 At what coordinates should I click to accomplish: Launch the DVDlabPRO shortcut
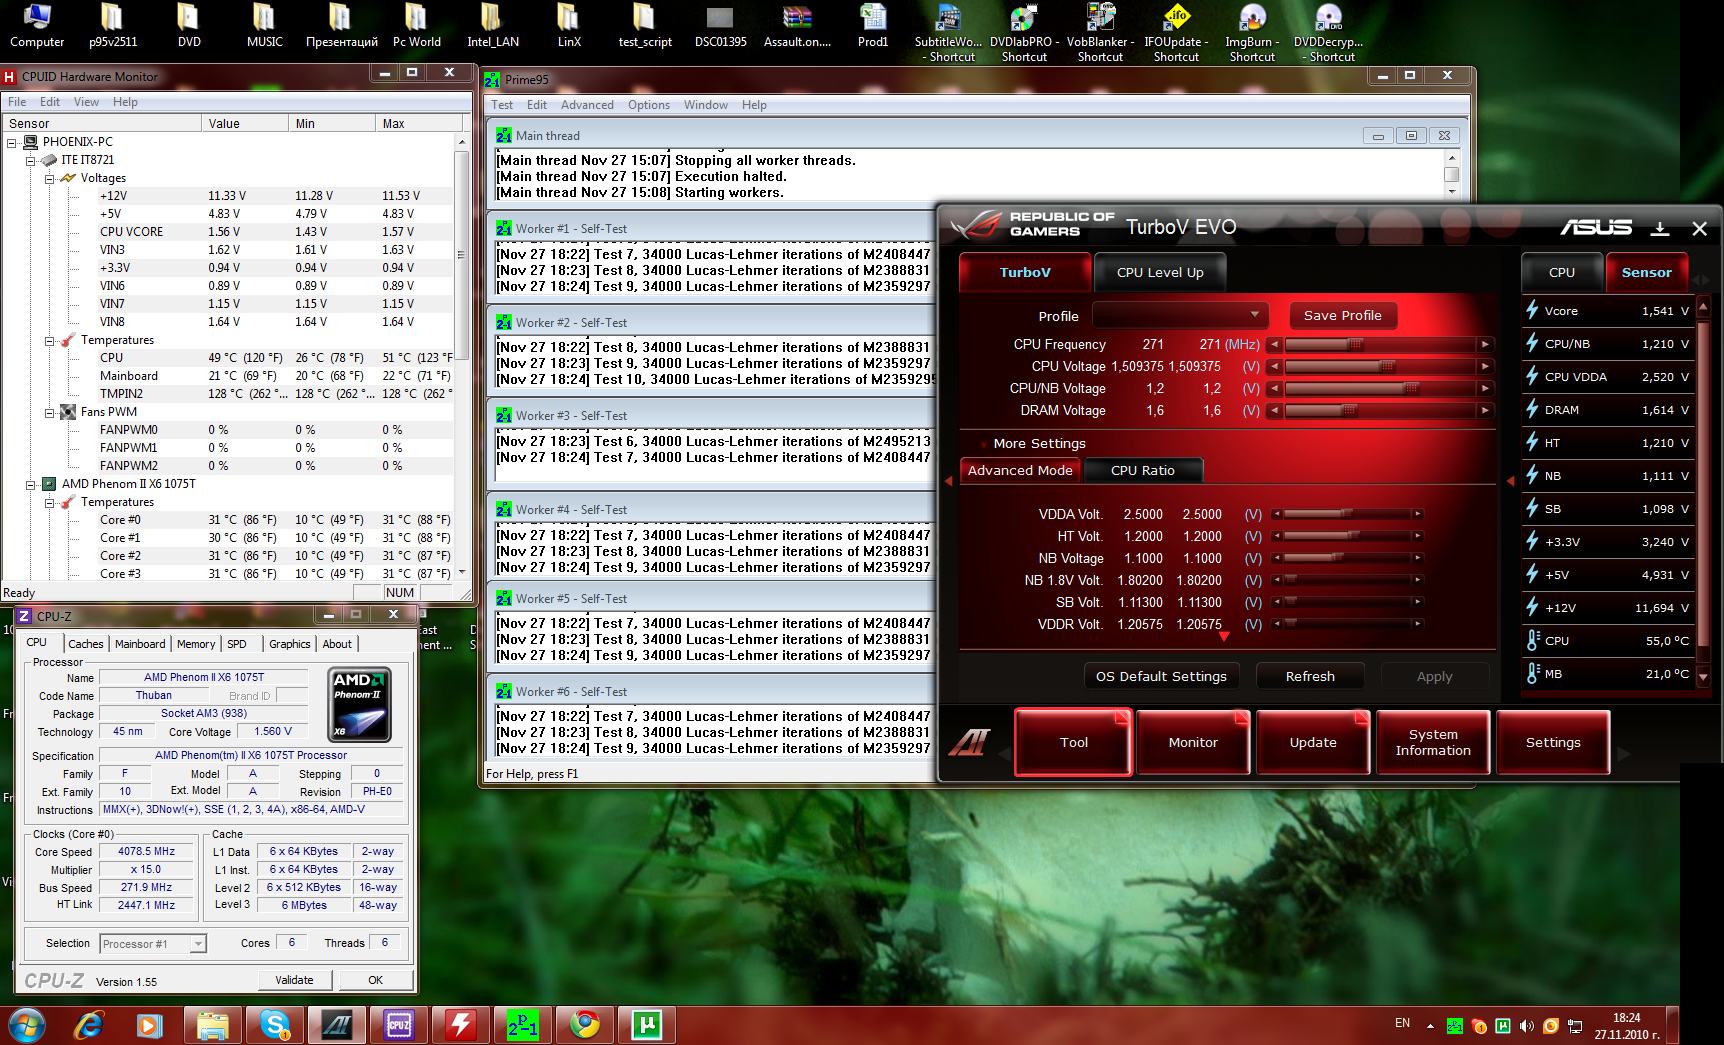1024,33
